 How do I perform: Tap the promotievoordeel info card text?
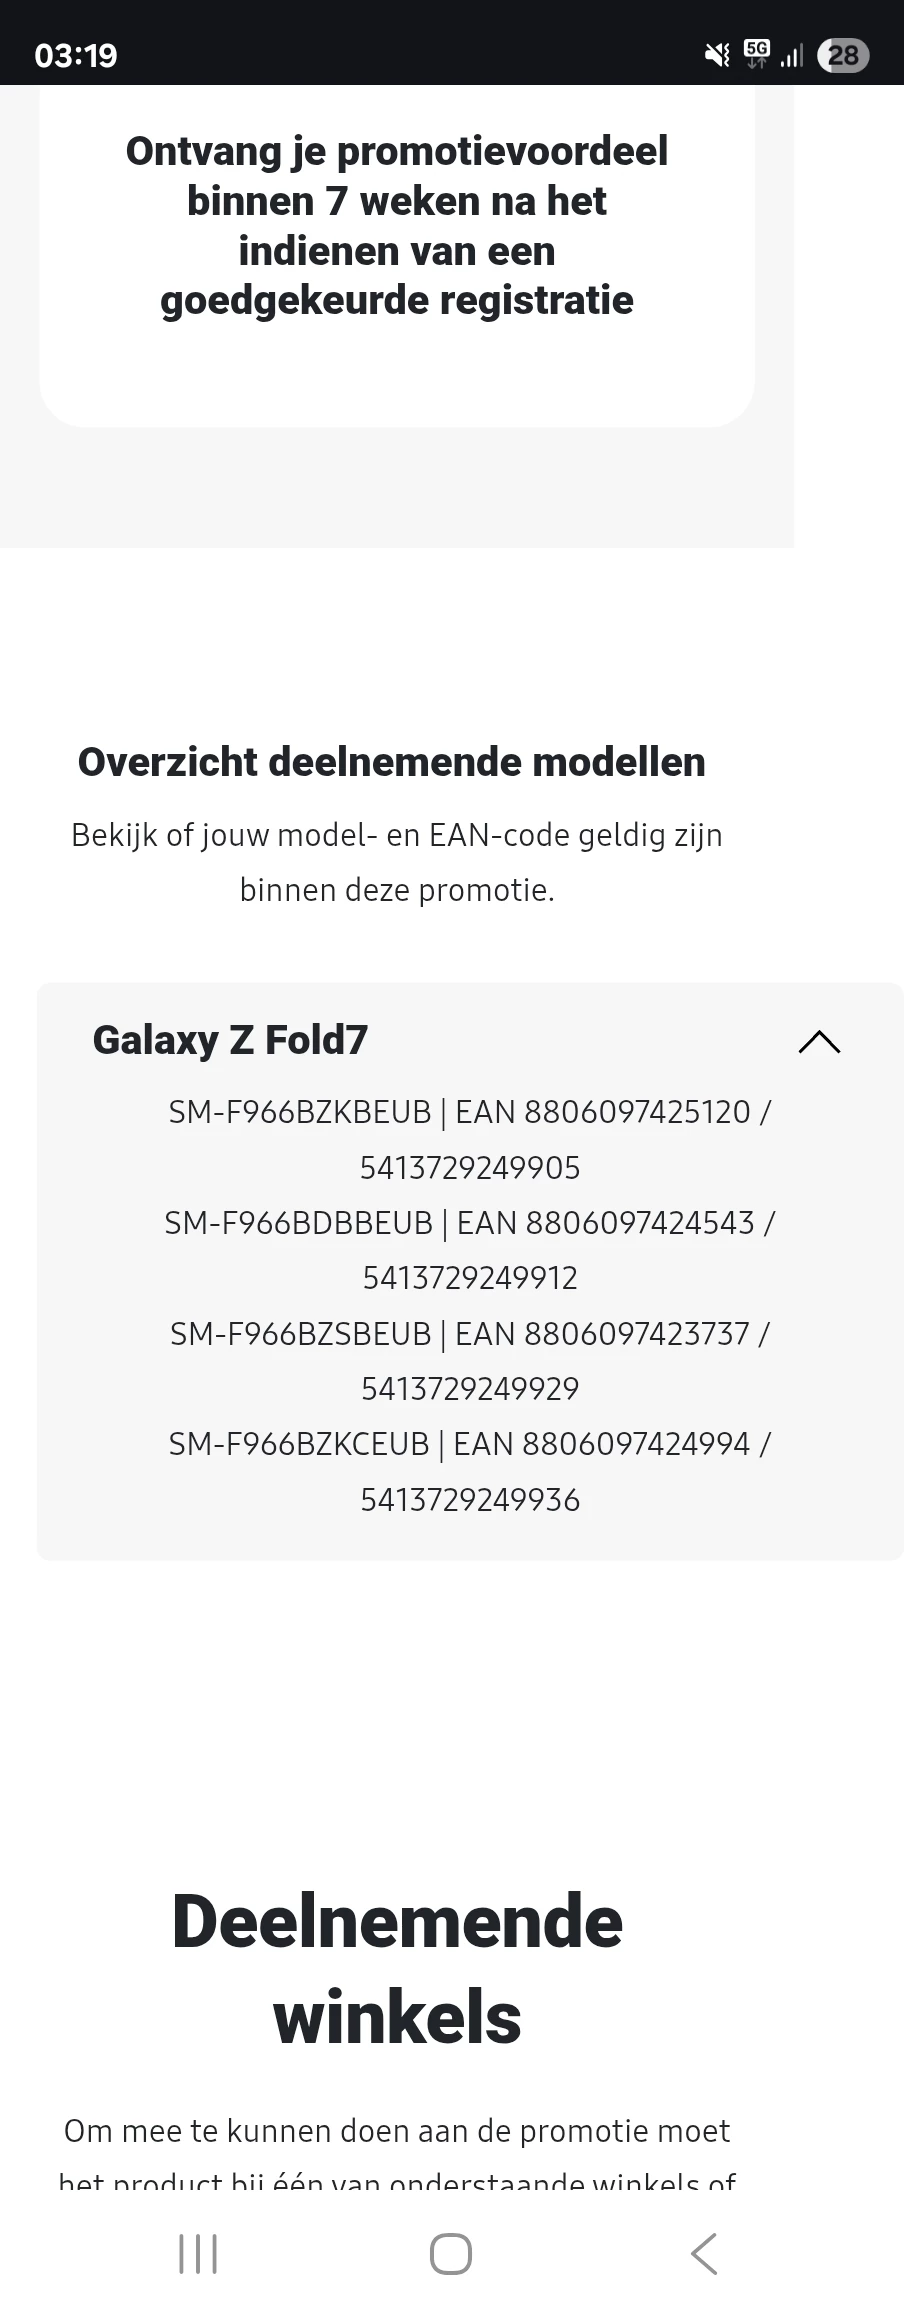pyautogui.click(x=397, y=225)
